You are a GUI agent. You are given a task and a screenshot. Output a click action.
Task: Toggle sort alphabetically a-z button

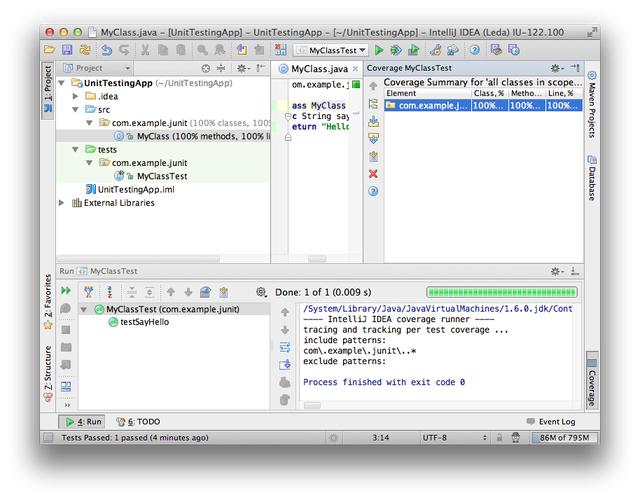(109, 292)
